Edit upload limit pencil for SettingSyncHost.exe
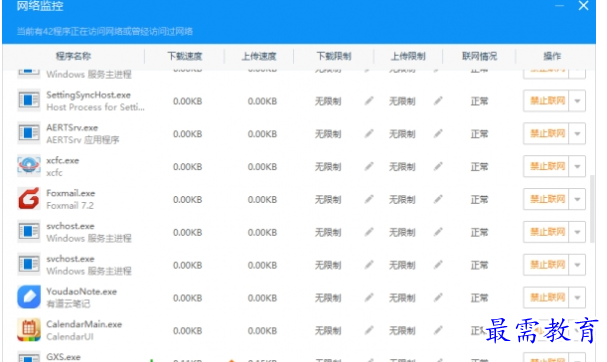This screenshot has height=362, width=607. (x=438, y=101)
